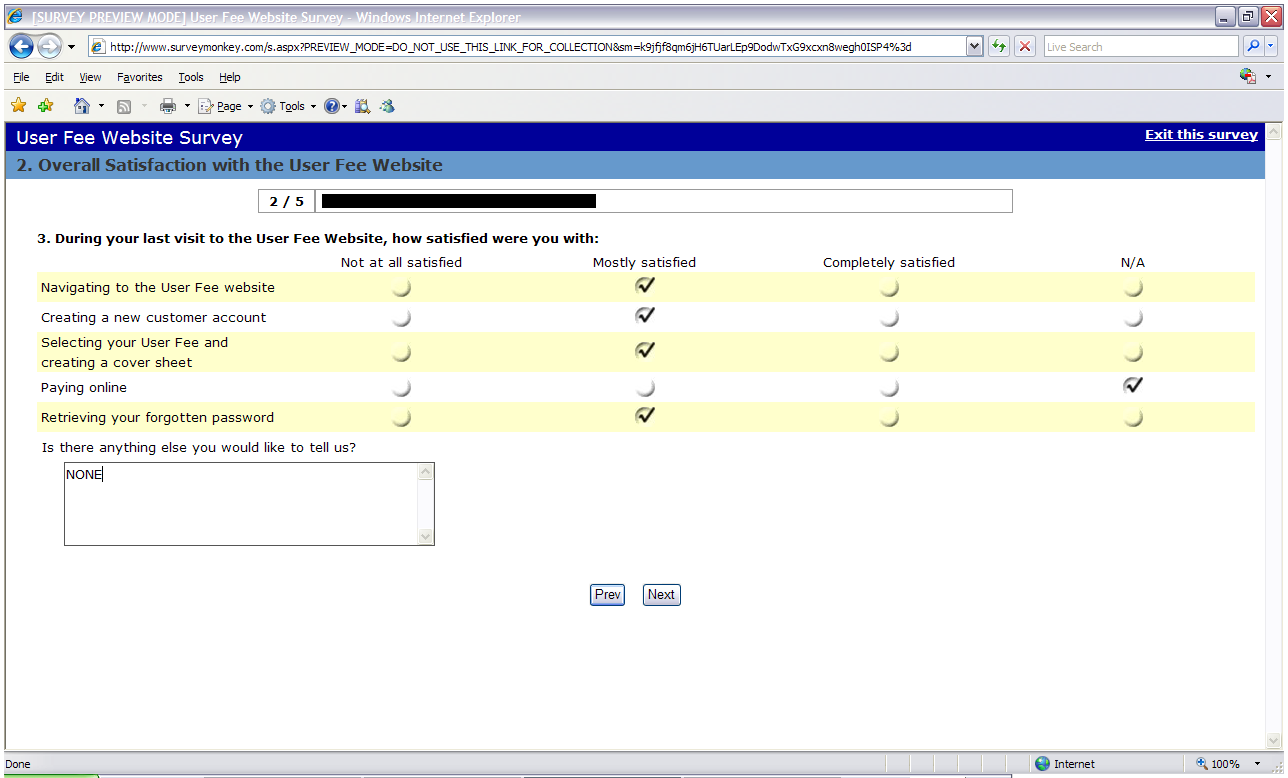Click the Stop red X icon
1288x778 pixels.
[x=1025, y=47]
